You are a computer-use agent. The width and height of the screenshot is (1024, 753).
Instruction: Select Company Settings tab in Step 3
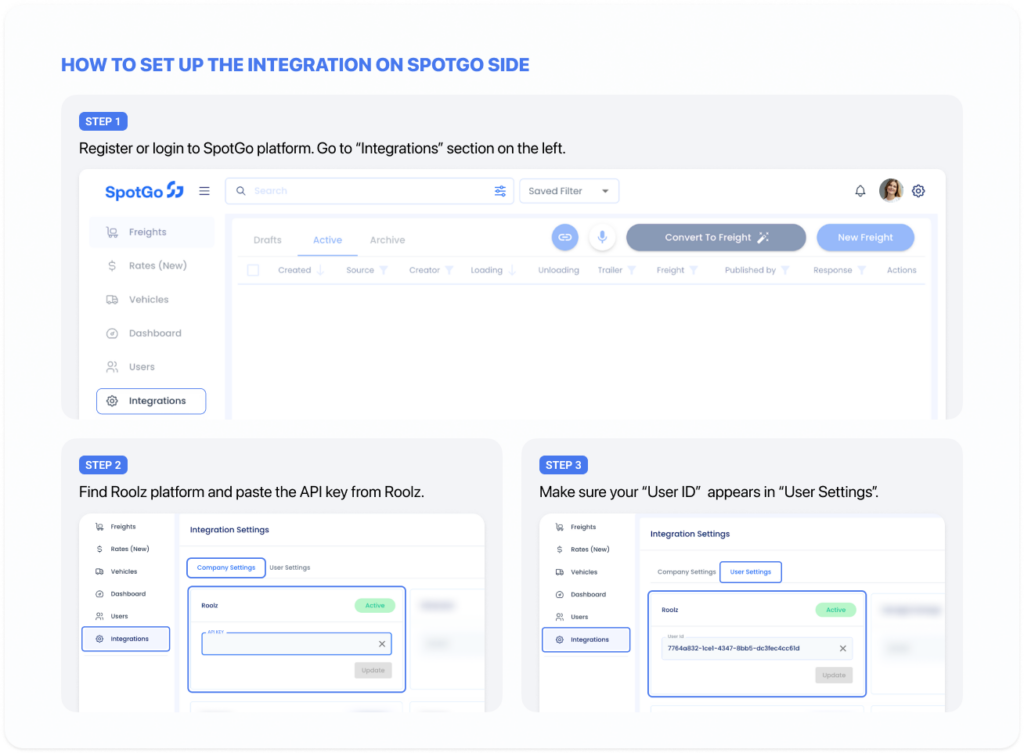click(686, 571)
